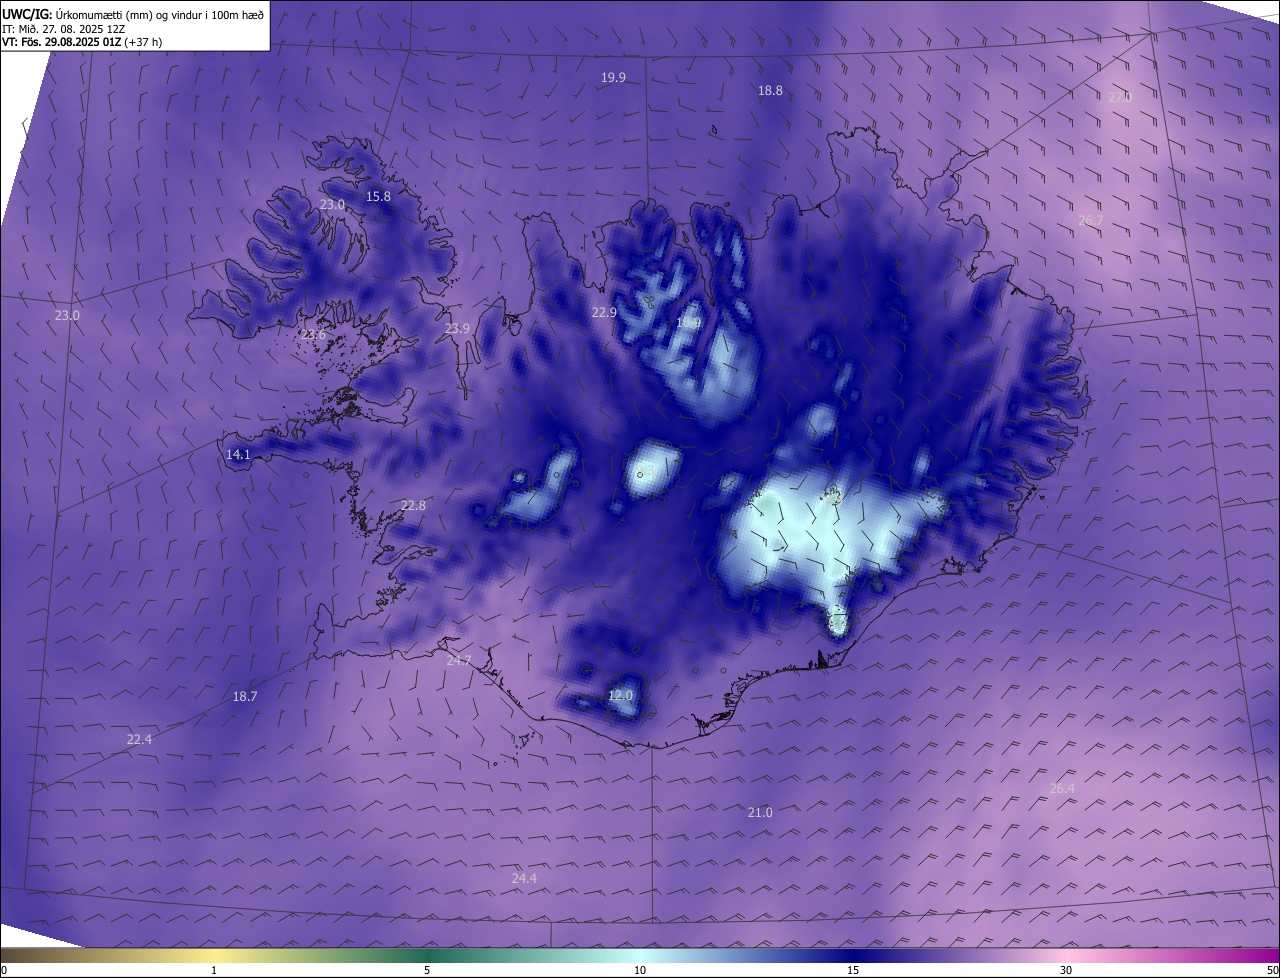Click the 10 tick on the color scale
The width and height of the screenshot is (1280, 978).
(x=640, y=970)
